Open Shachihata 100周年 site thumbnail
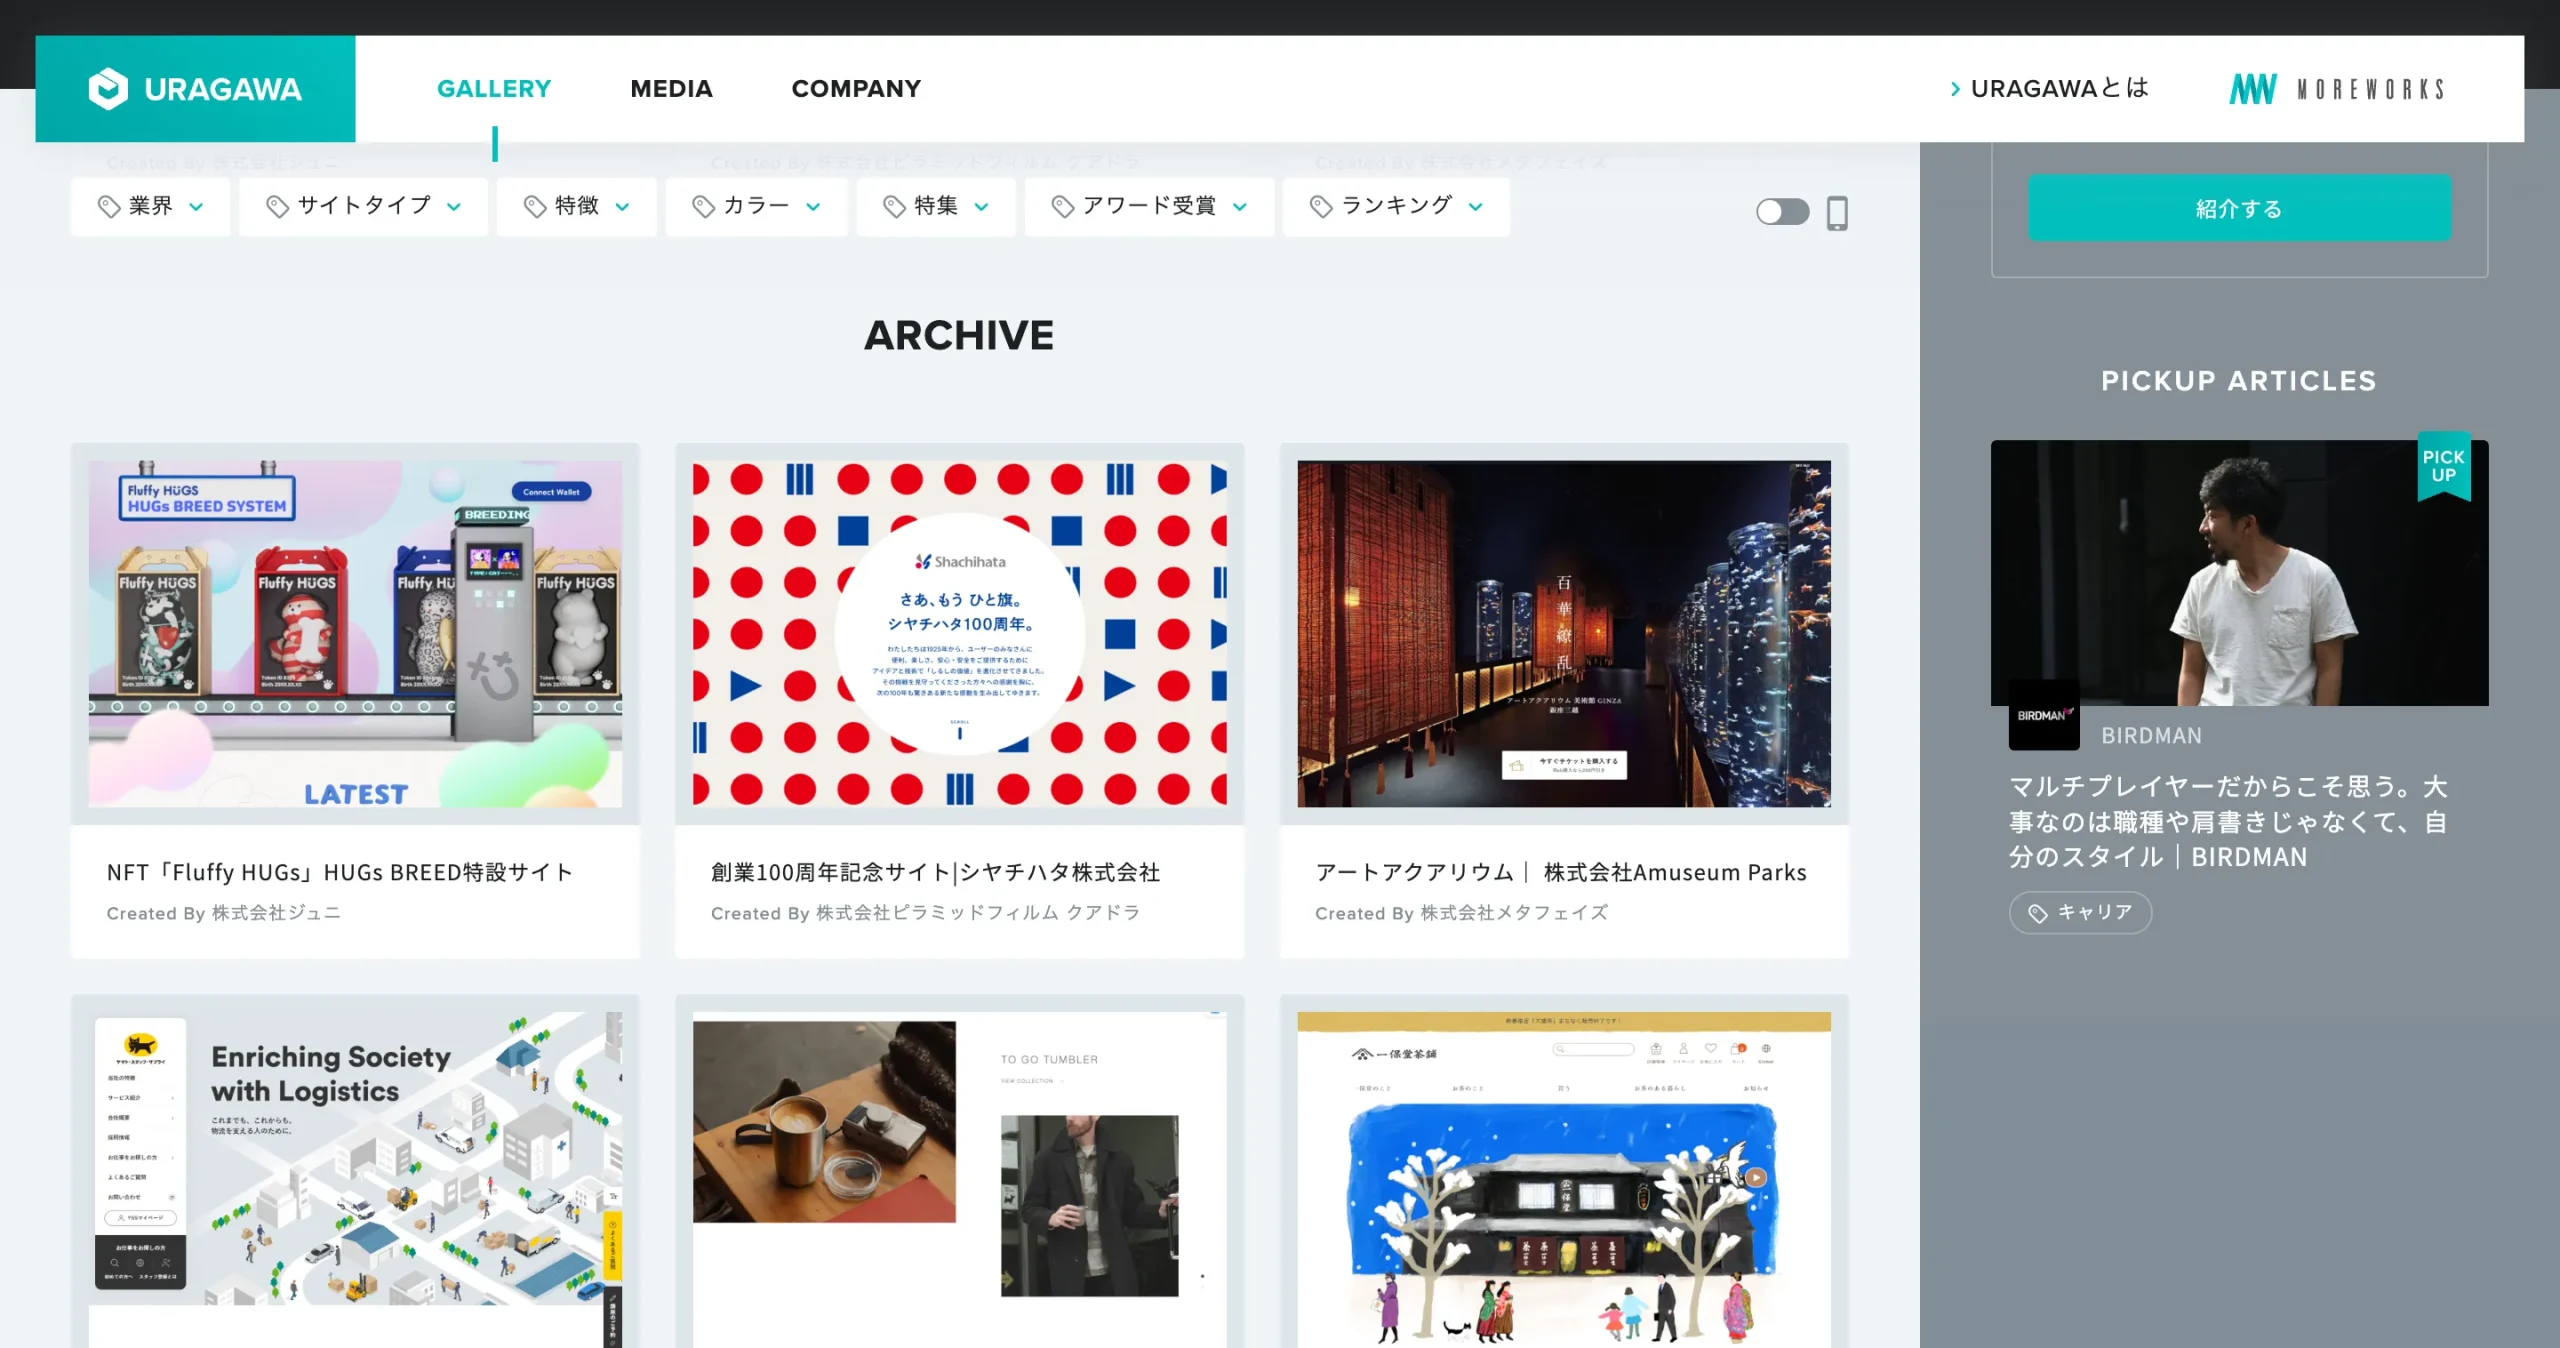 click(x=960, y=634)
